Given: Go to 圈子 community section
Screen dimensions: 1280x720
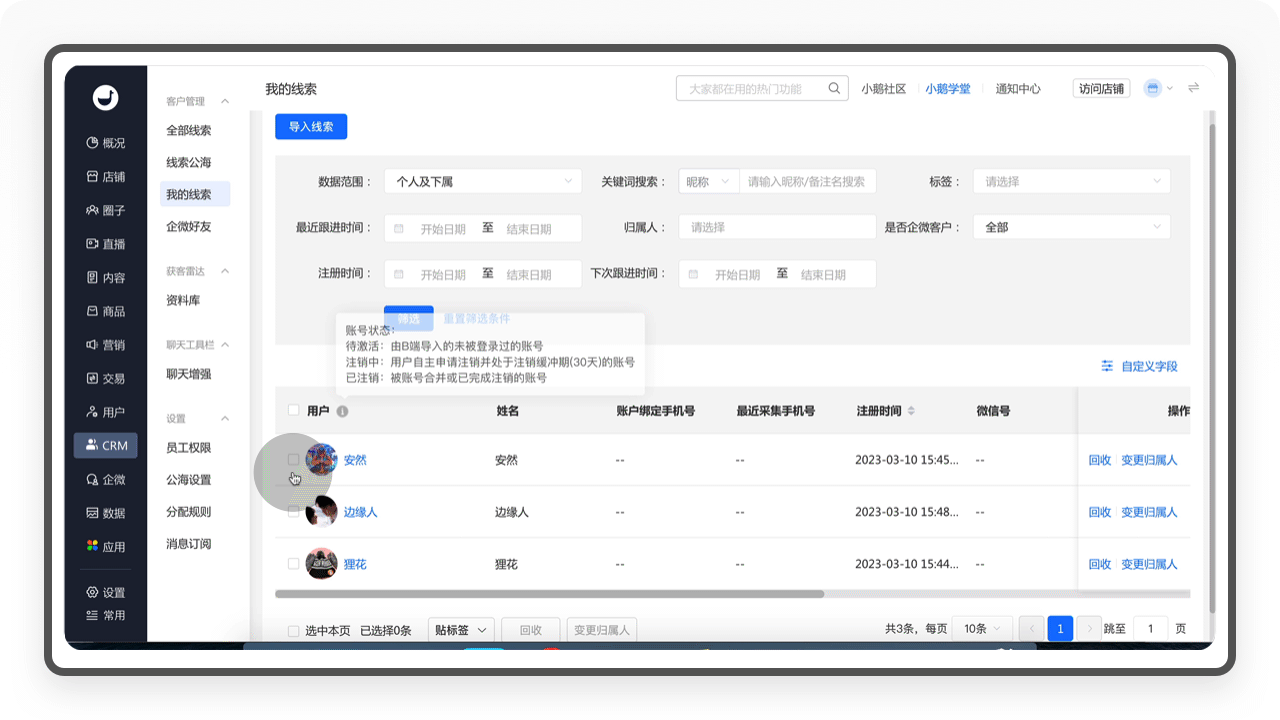Looking at the screenshot, I should [x=106, y=211].
